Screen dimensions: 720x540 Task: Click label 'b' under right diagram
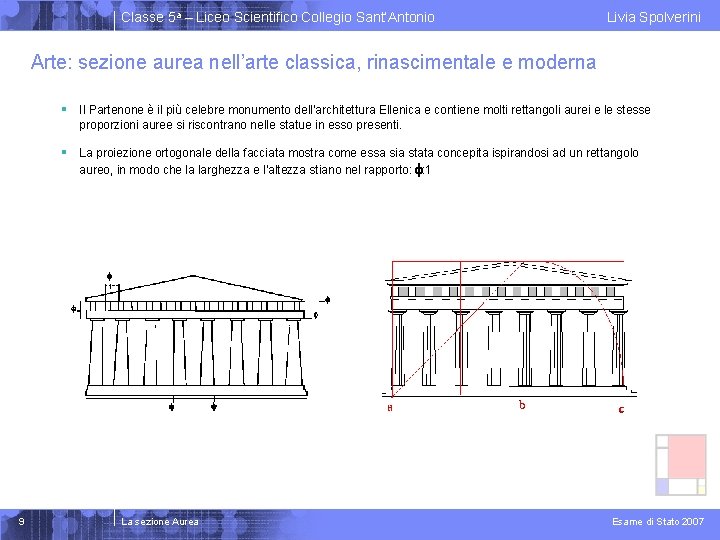click(522, 405)
